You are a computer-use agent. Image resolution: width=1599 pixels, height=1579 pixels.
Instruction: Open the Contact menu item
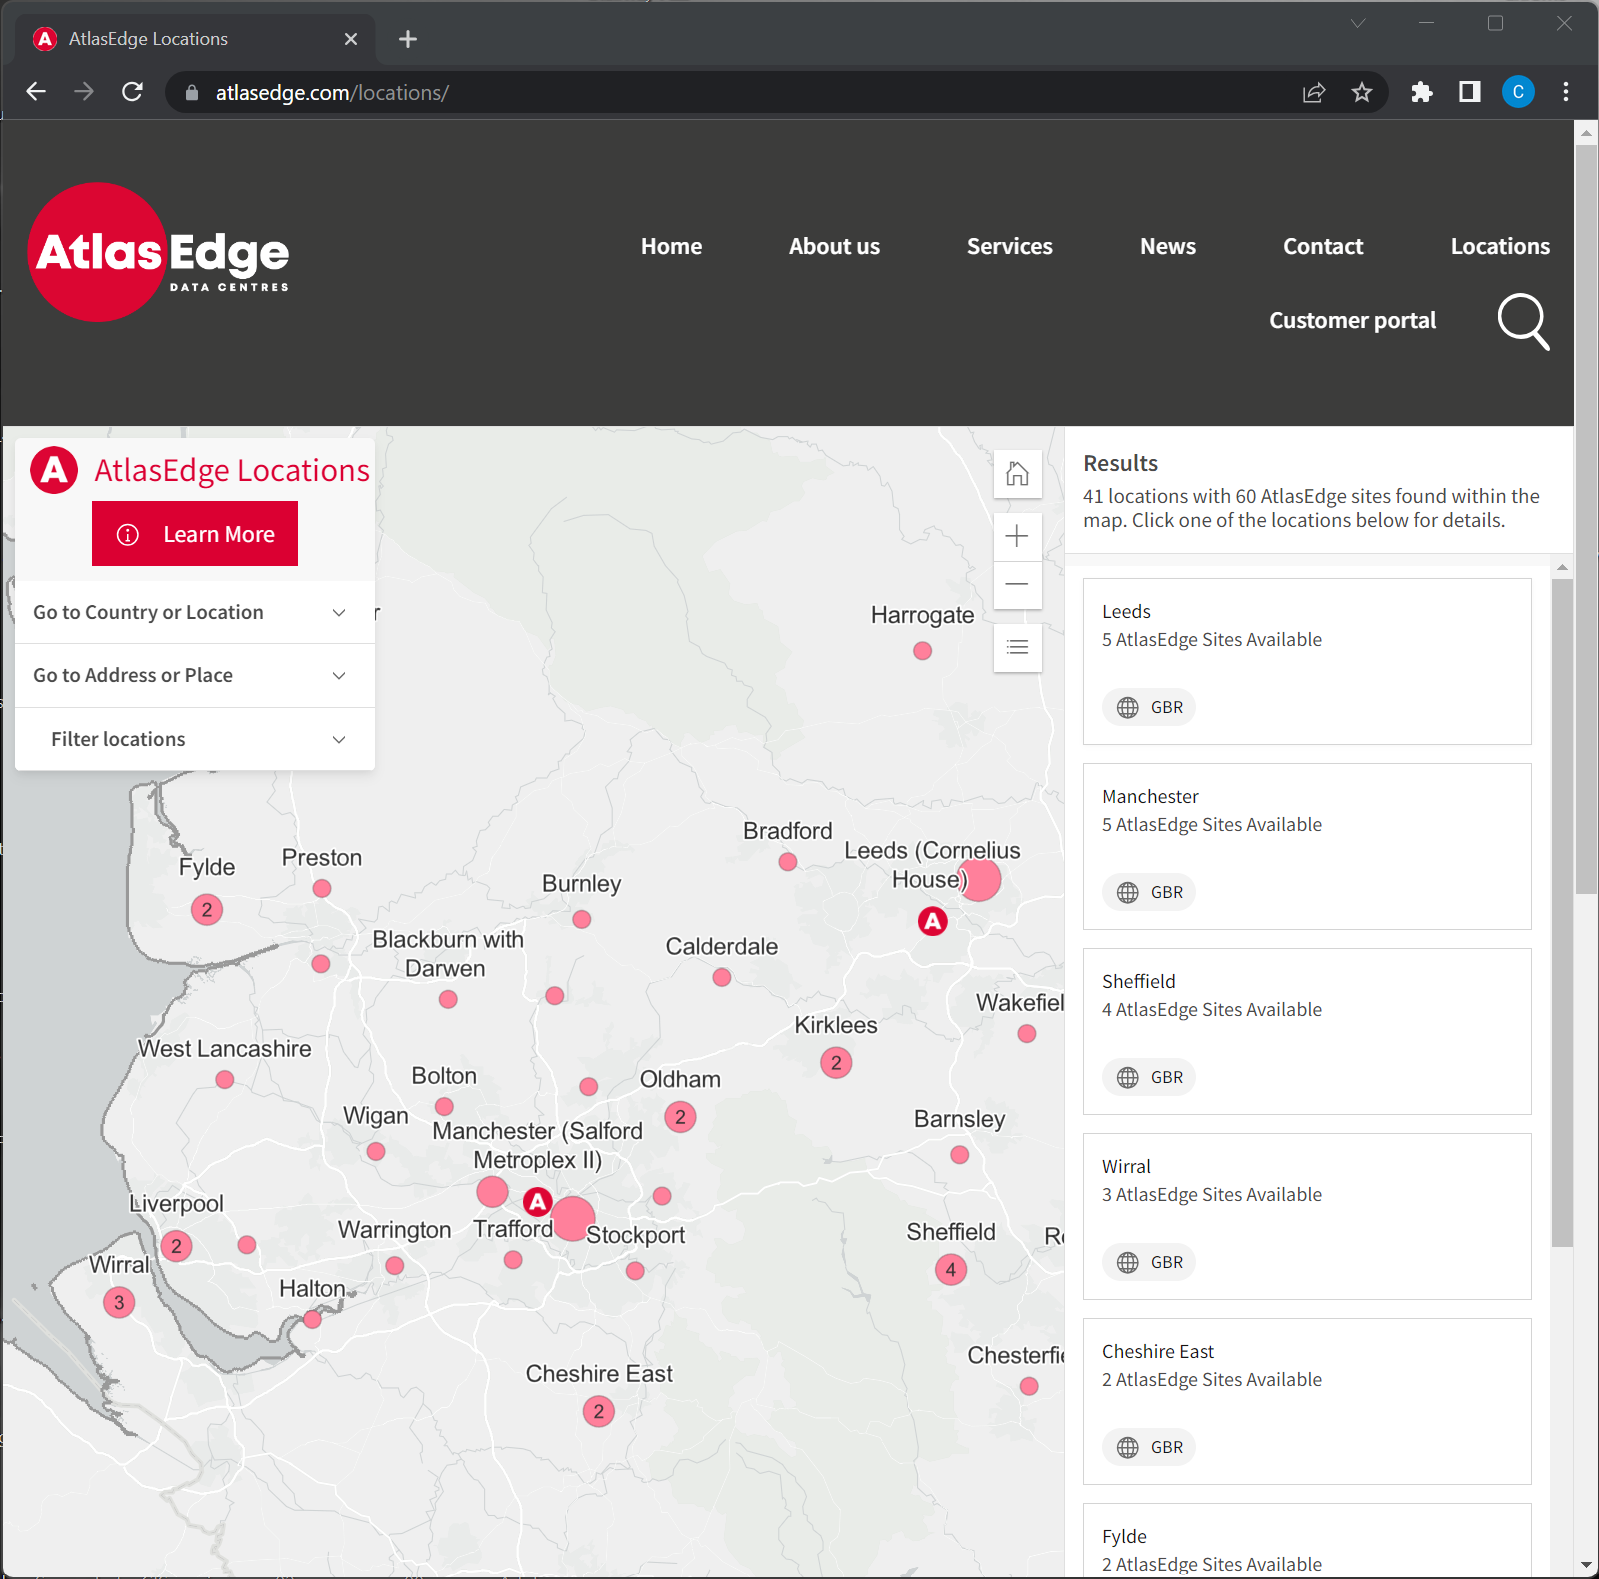pos(1323,246)
